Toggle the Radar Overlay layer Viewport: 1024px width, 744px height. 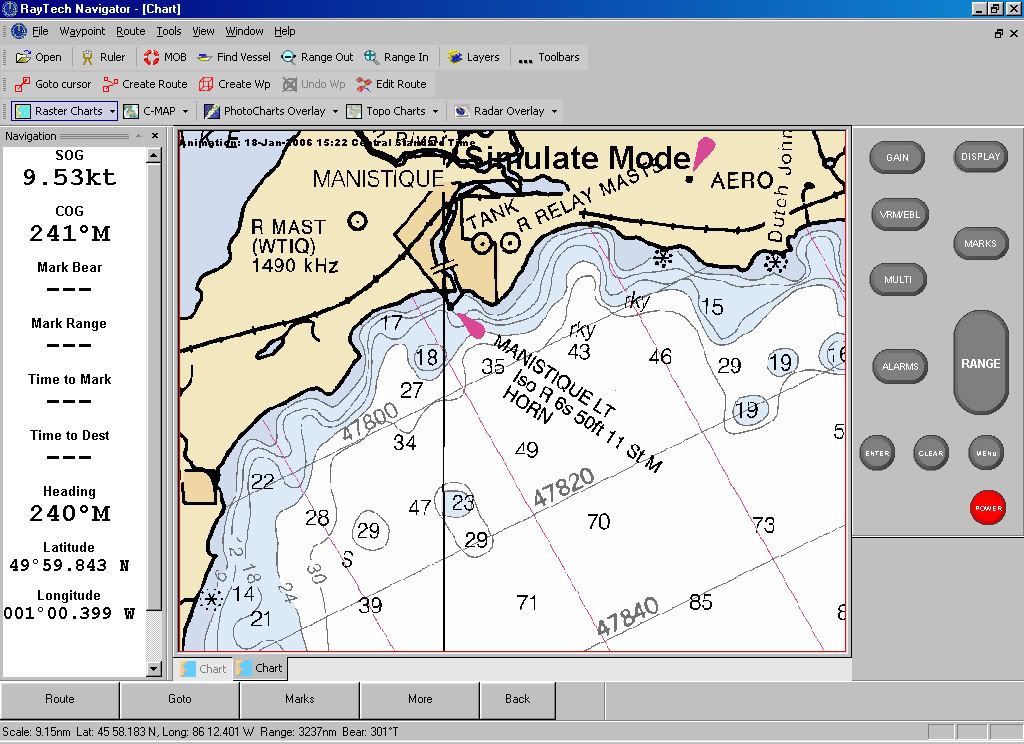coord(499,112)
